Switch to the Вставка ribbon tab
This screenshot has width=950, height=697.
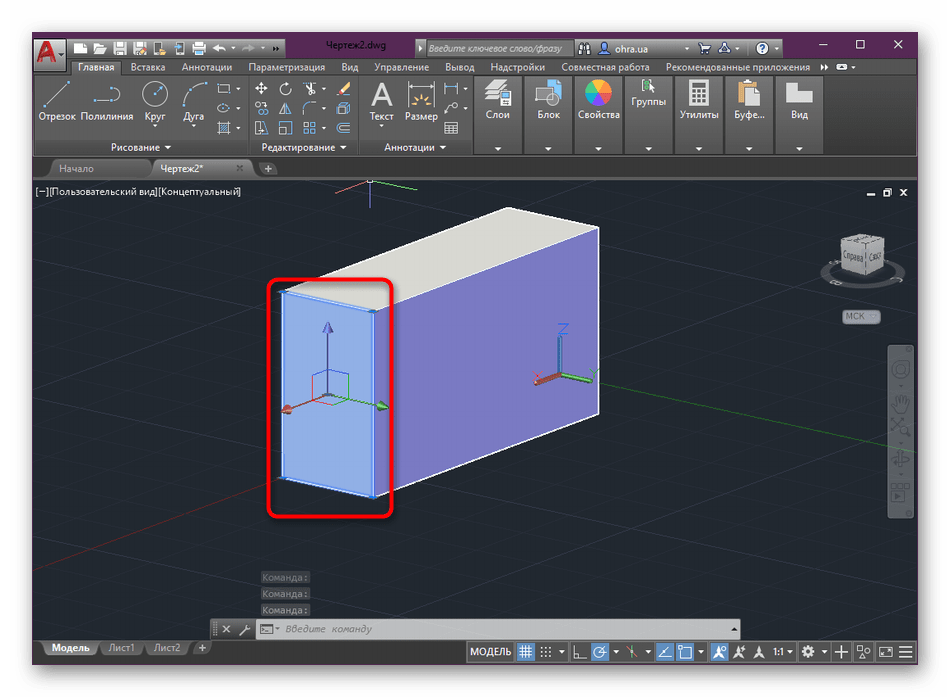click(x=148, y=67)
